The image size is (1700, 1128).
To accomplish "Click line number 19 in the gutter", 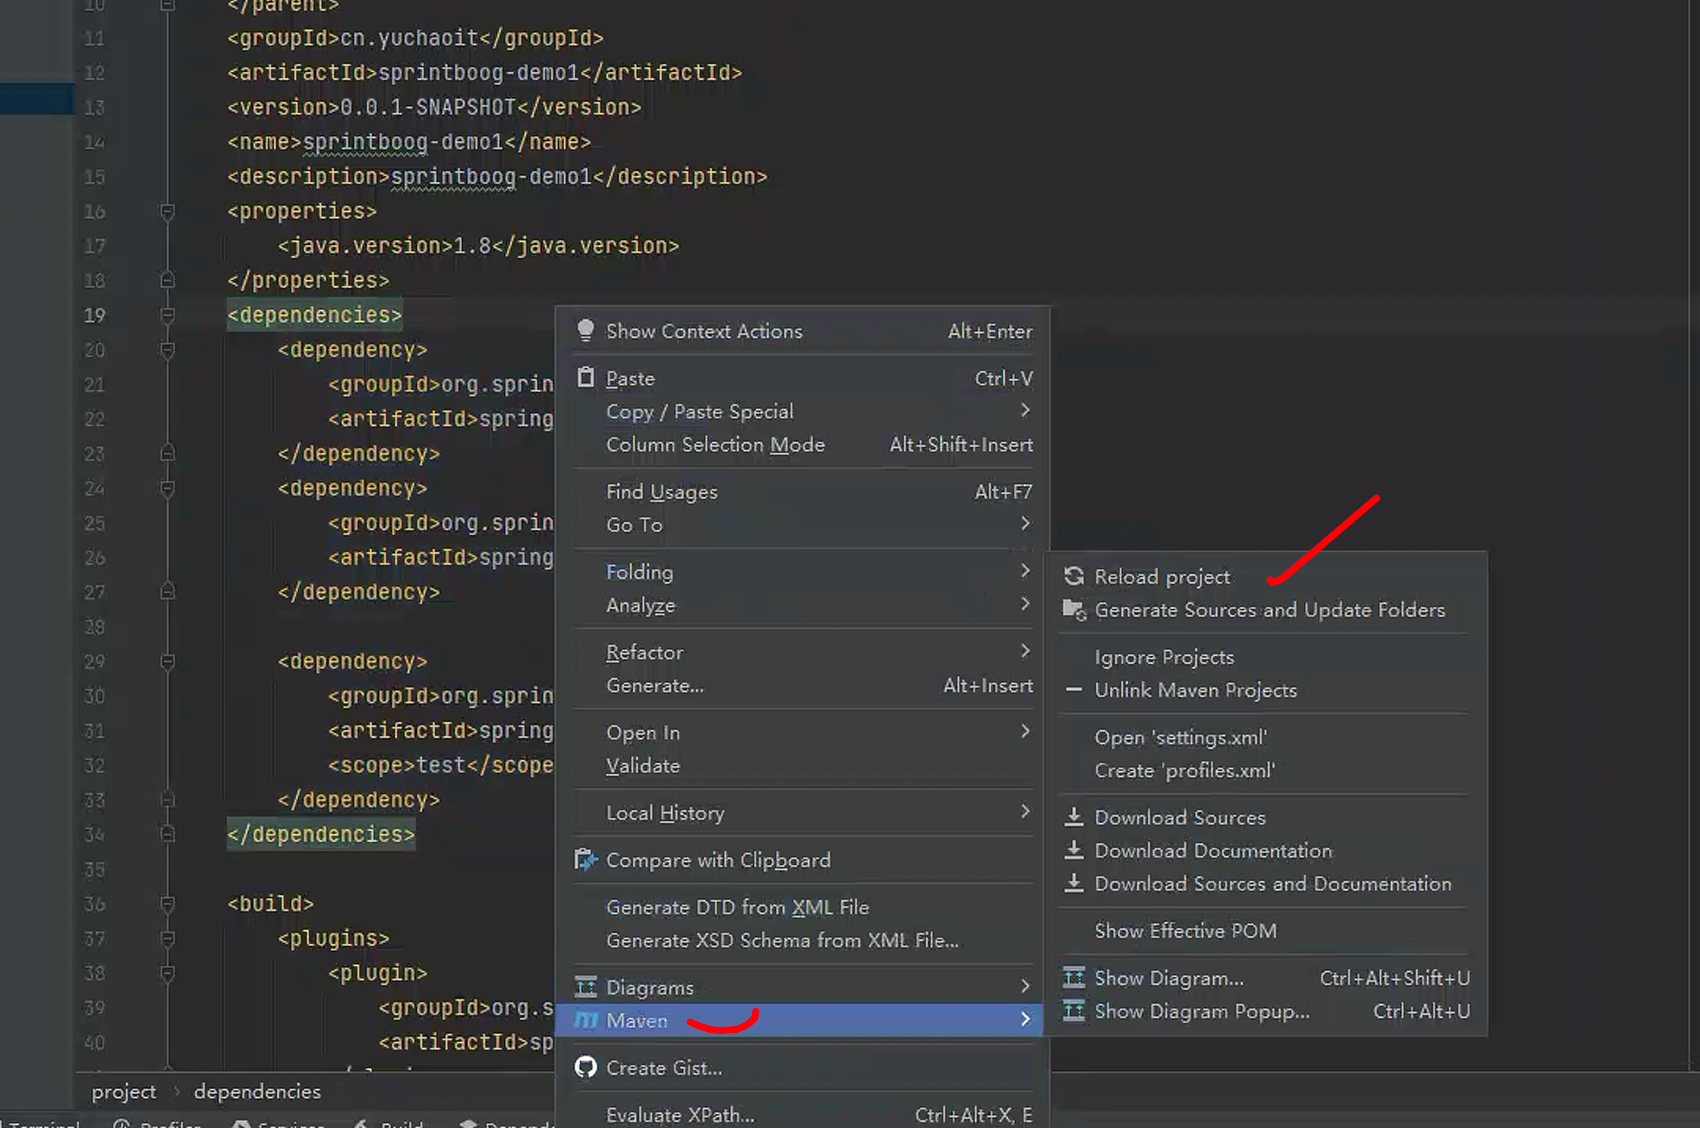I will pos(95,316).
